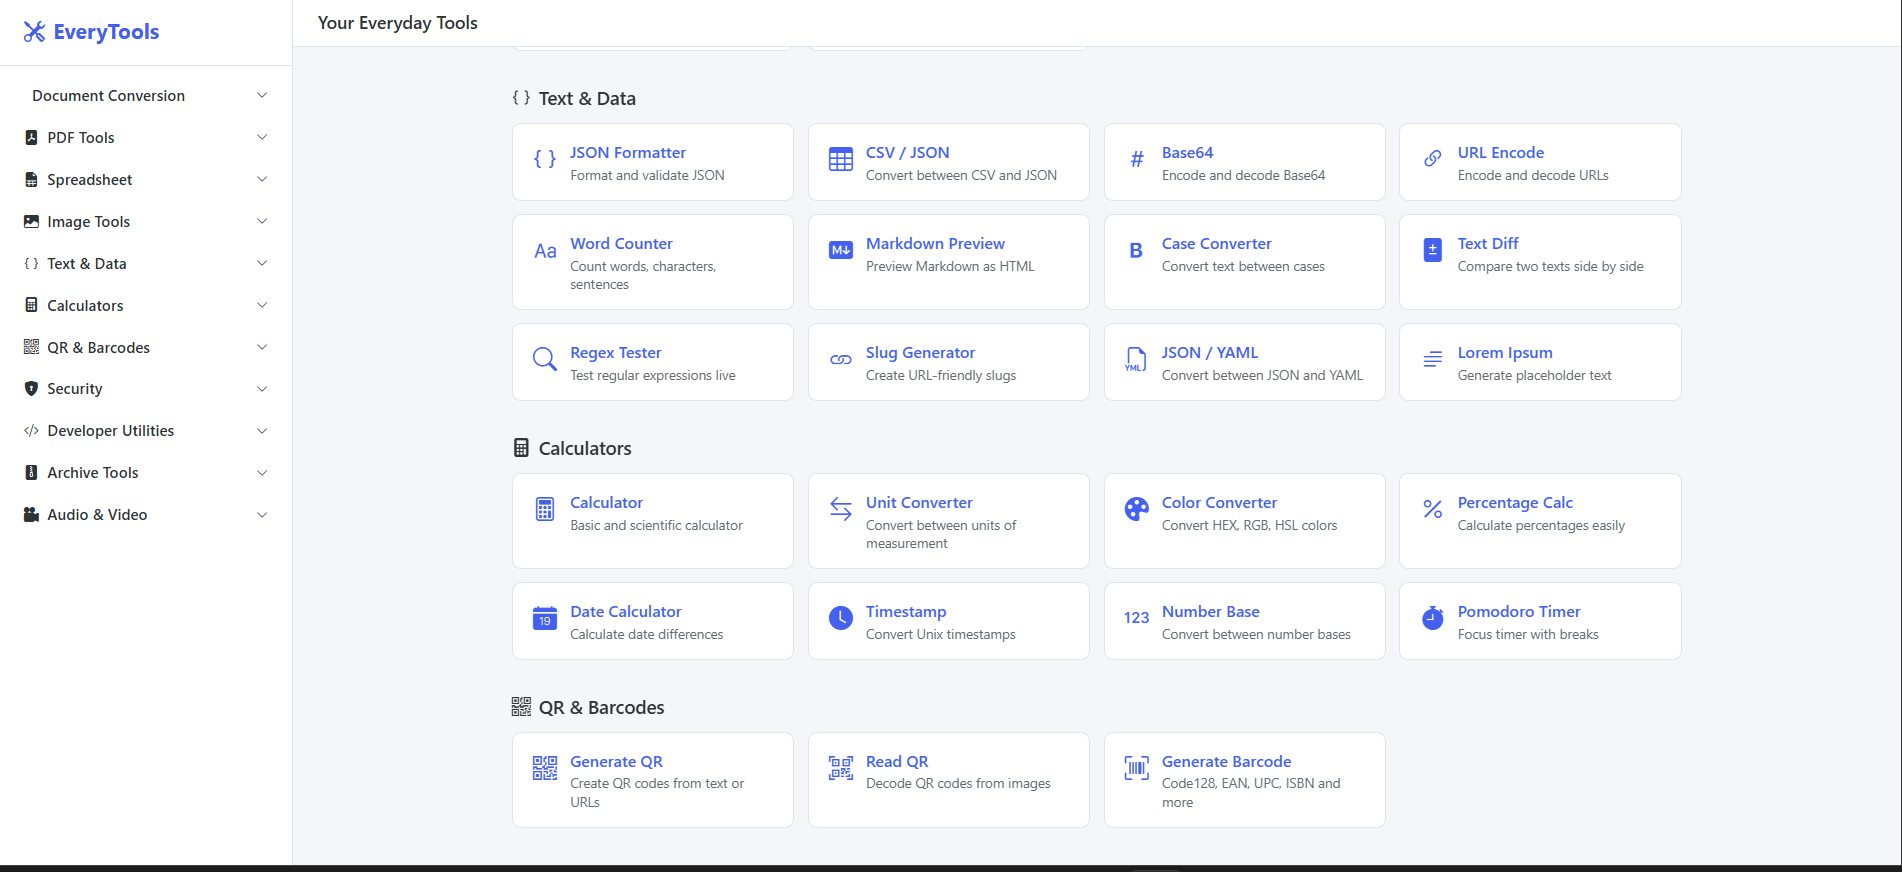Click 'Calculate date differences' description

[646, 635]
